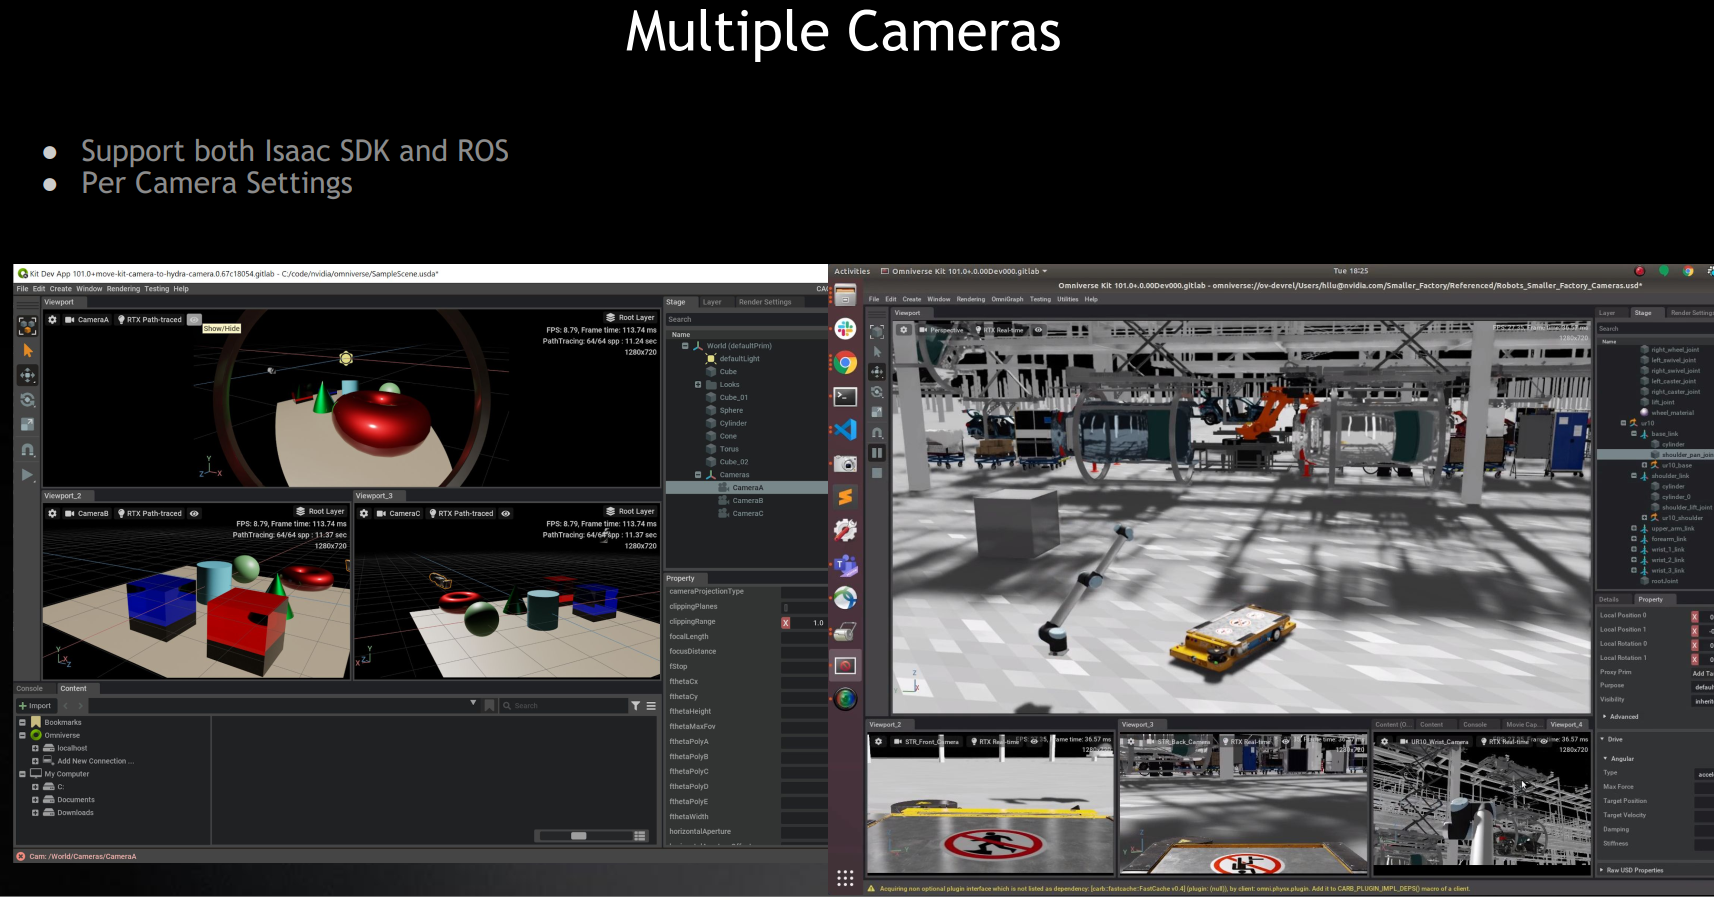
Task: Open settings gear of CameraA viewport
Action: point(52,320)
